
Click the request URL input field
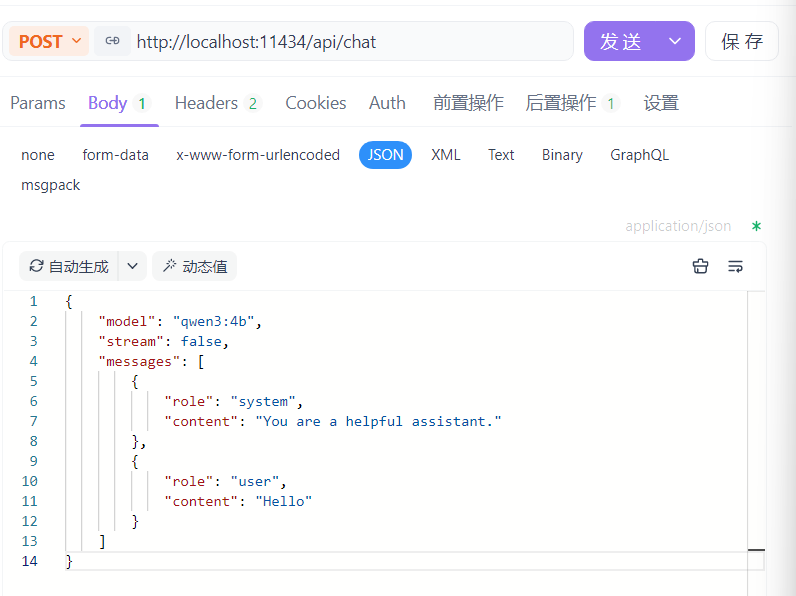pos(350,41)
